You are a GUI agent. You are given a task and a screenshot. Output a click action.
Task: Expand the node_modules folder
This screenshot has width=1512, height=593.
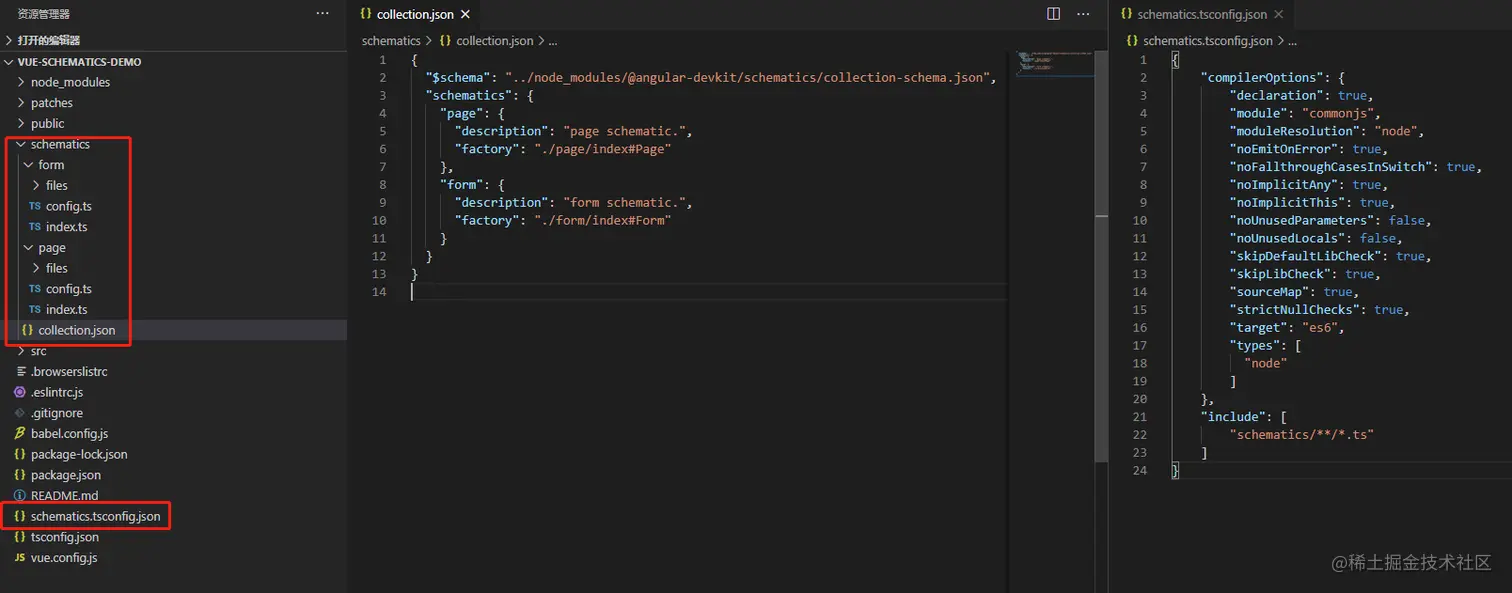point(70,82)
